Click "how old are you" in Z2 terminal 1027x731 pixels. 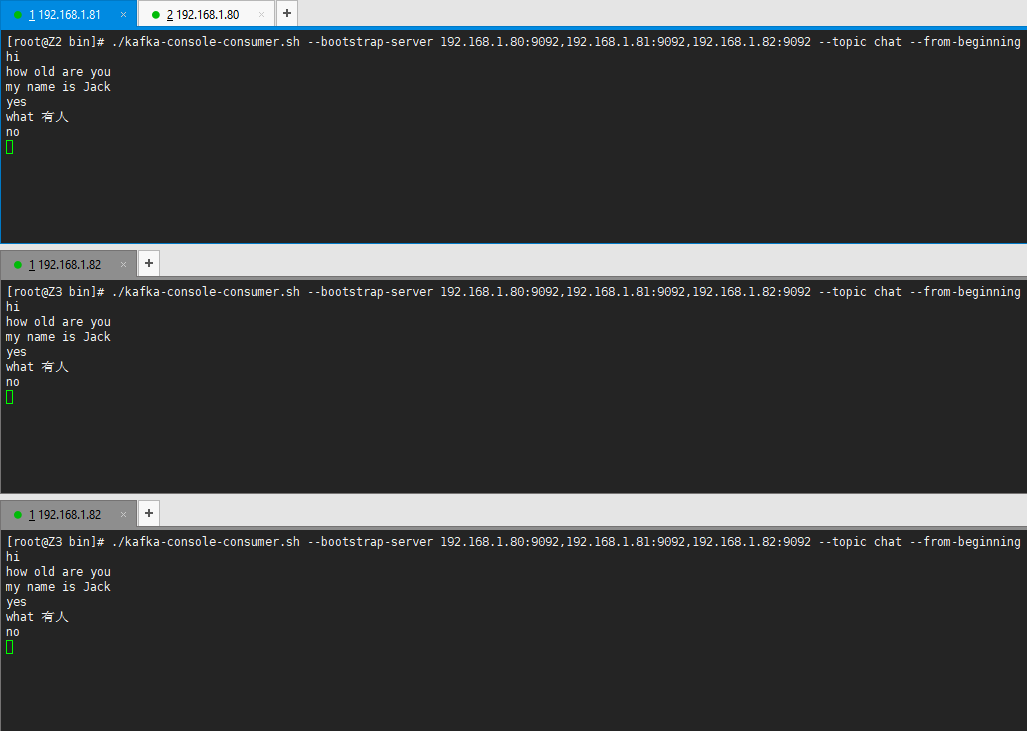[x=58, y=72]
